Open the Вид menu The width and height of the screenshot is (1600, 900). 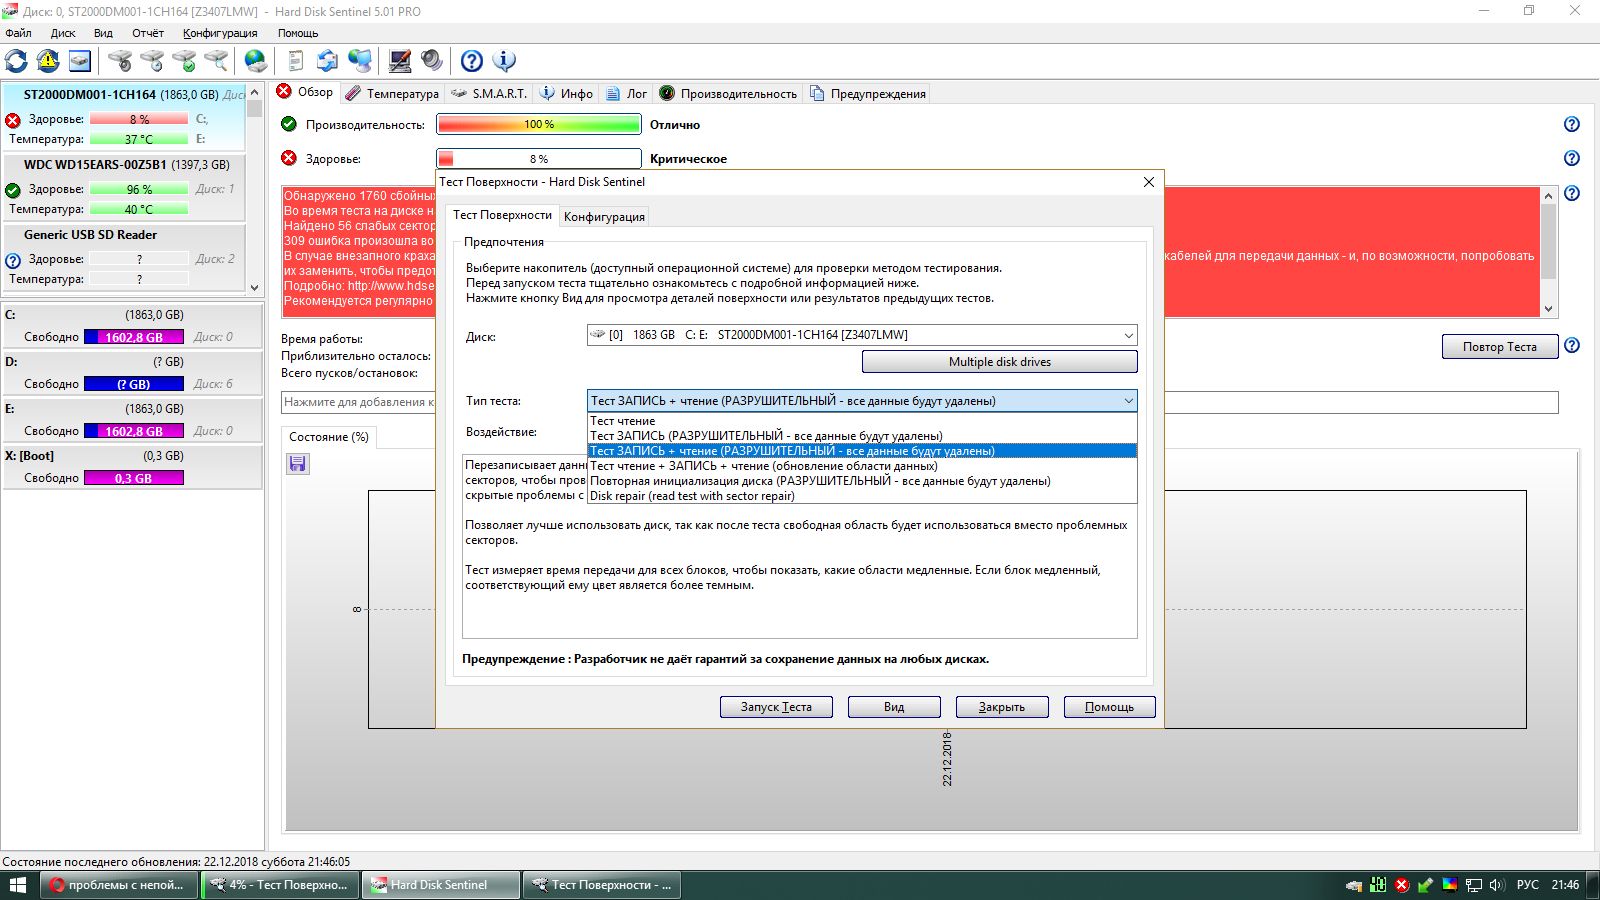pos(103,33)
